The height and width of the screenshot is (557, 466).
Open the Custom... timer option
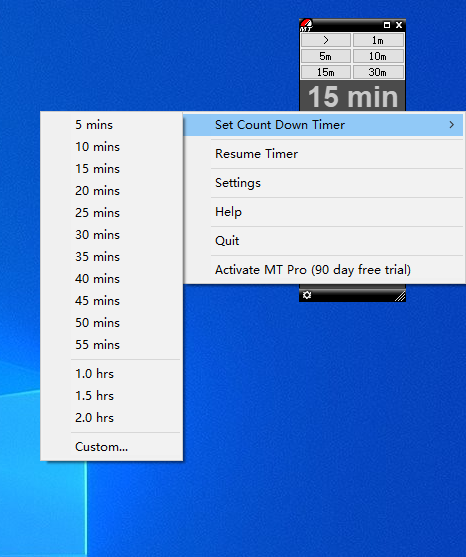pos(112,447)
